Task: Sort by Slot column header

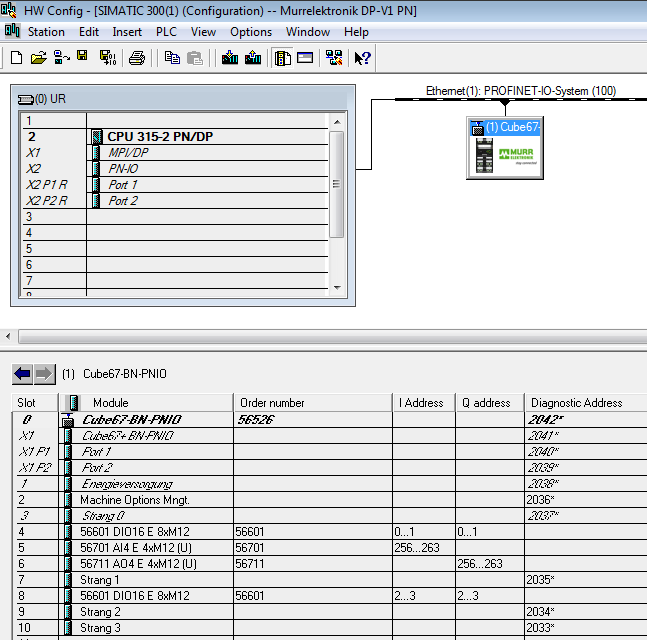Action: click(35, 403)
